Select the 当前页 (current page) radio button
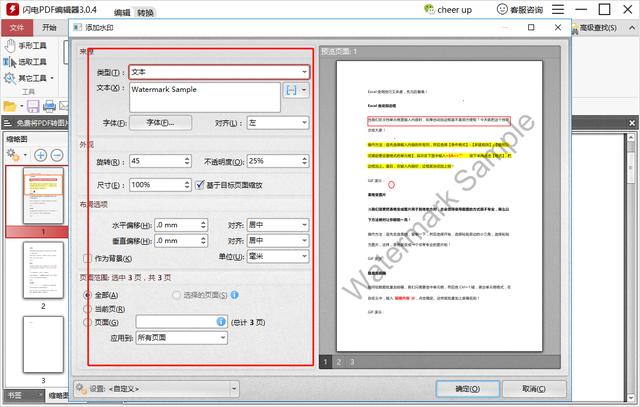This screenshot has height=407, width=640. coord(89,308)
